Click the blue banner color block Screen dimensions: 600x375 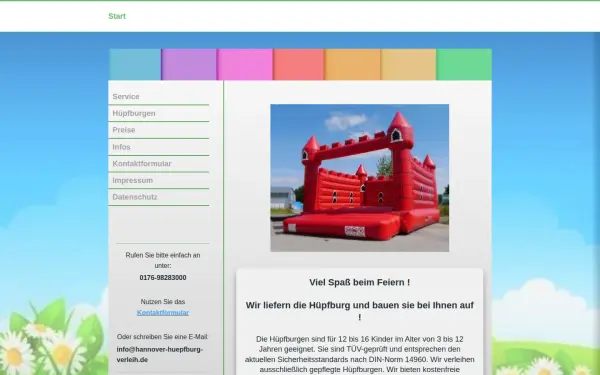[x=135, y=64]
